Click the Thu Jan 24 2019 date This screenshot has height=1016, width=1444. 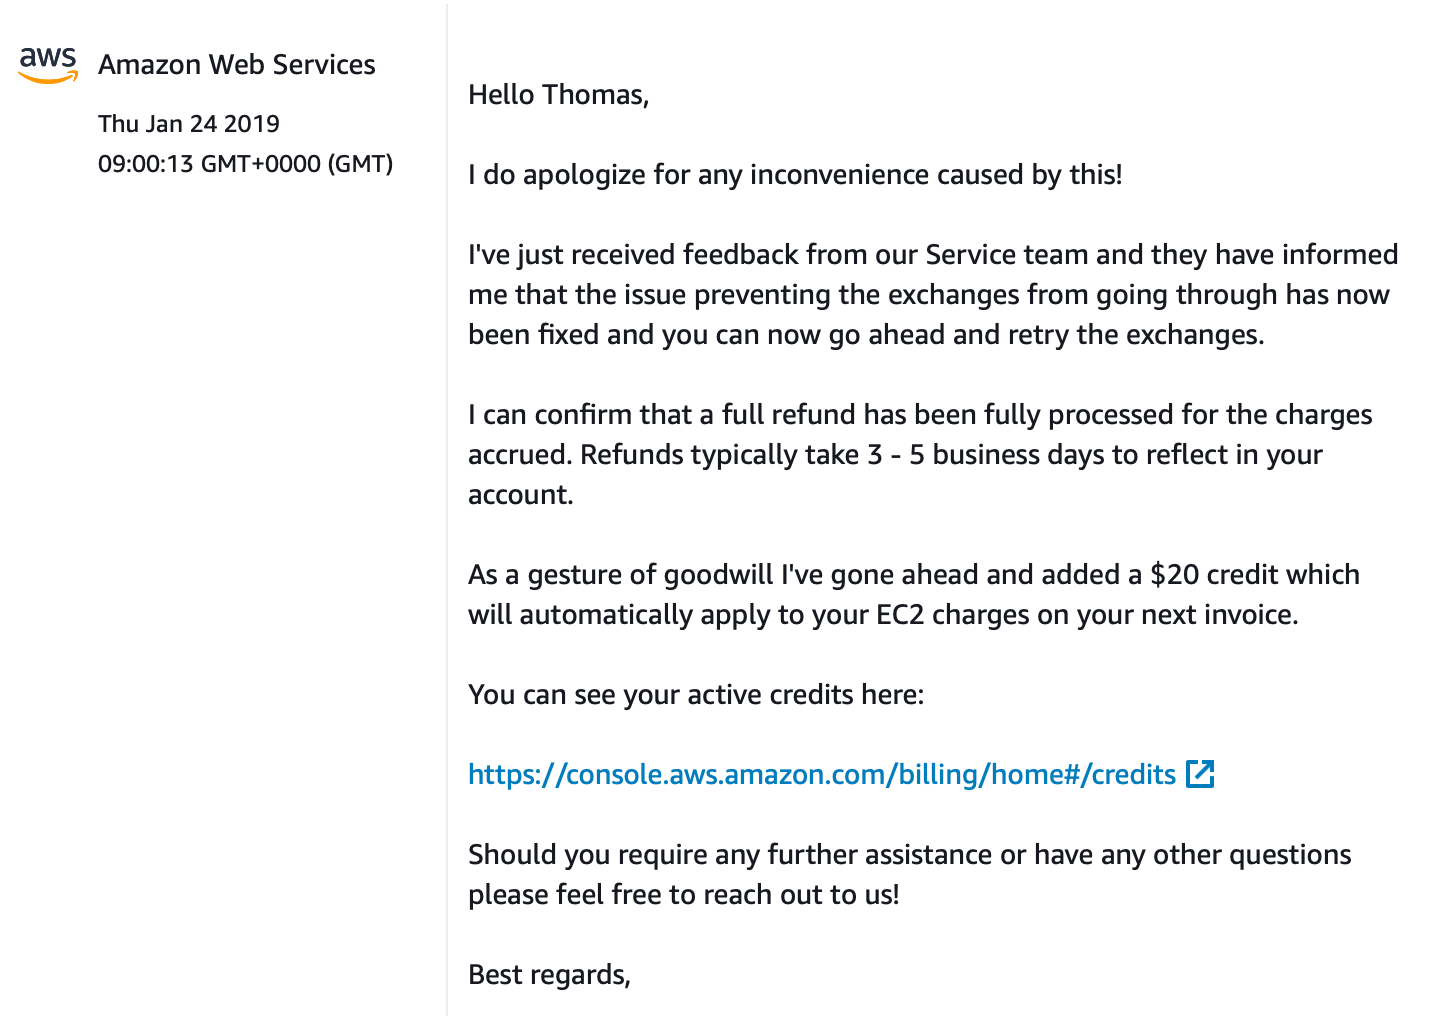tap(189, 124)
